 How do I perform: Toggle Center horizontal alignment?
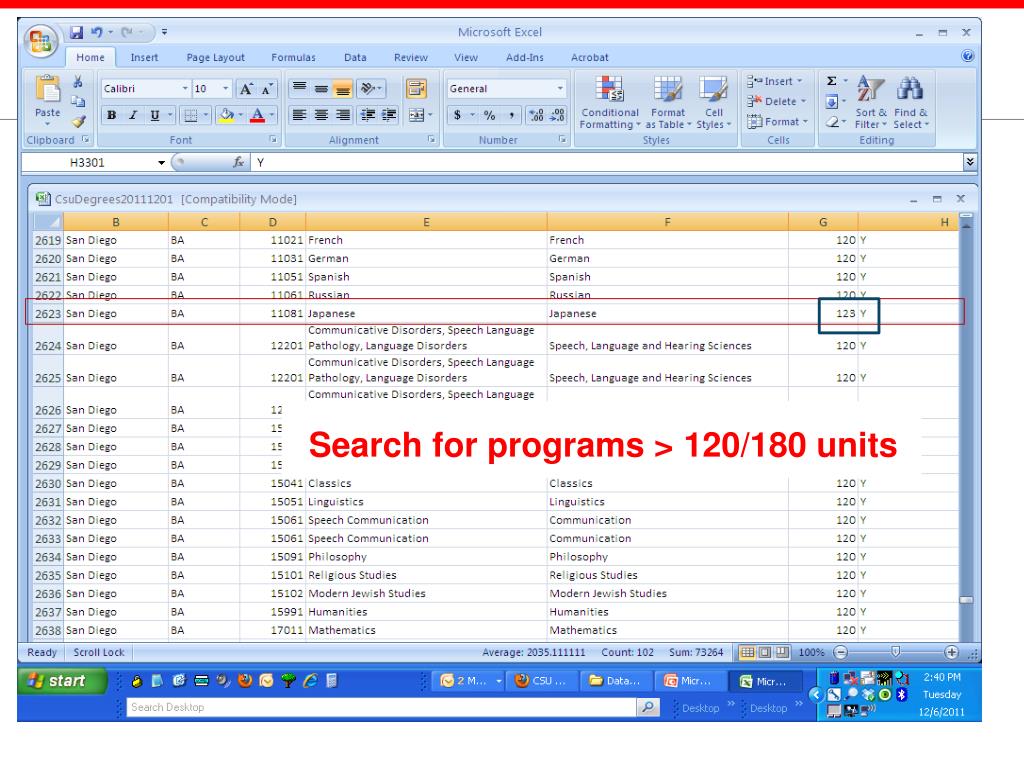tap(321, 115)
